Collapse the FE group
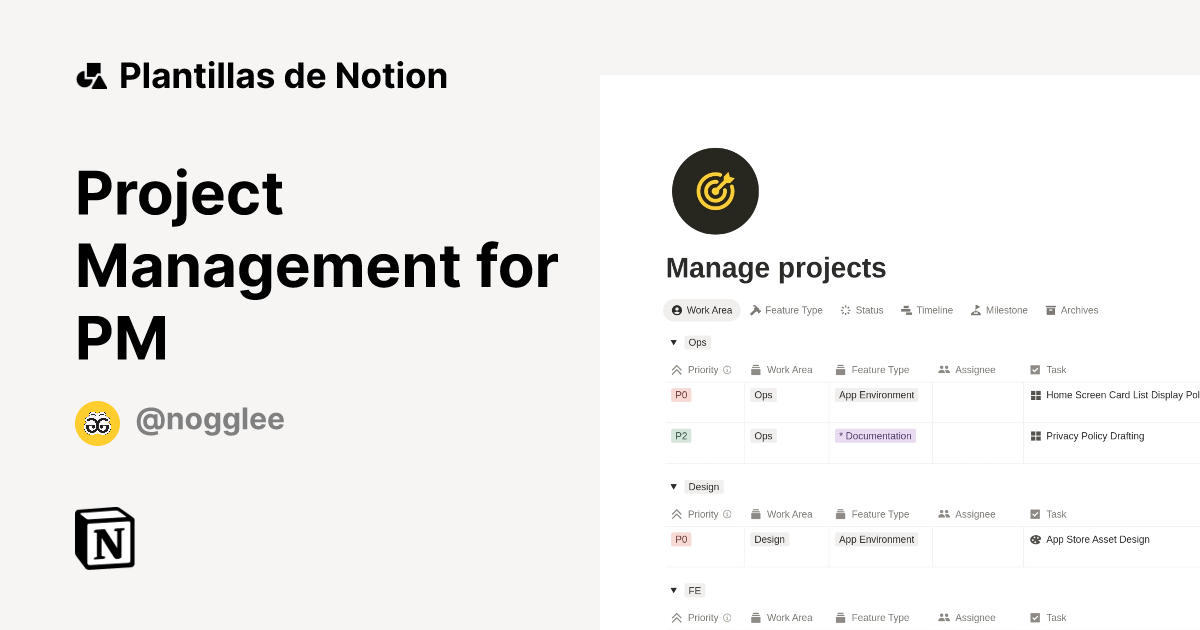Image resolution: width=1200 pixels, height=630 pixels. coord(673,590)
